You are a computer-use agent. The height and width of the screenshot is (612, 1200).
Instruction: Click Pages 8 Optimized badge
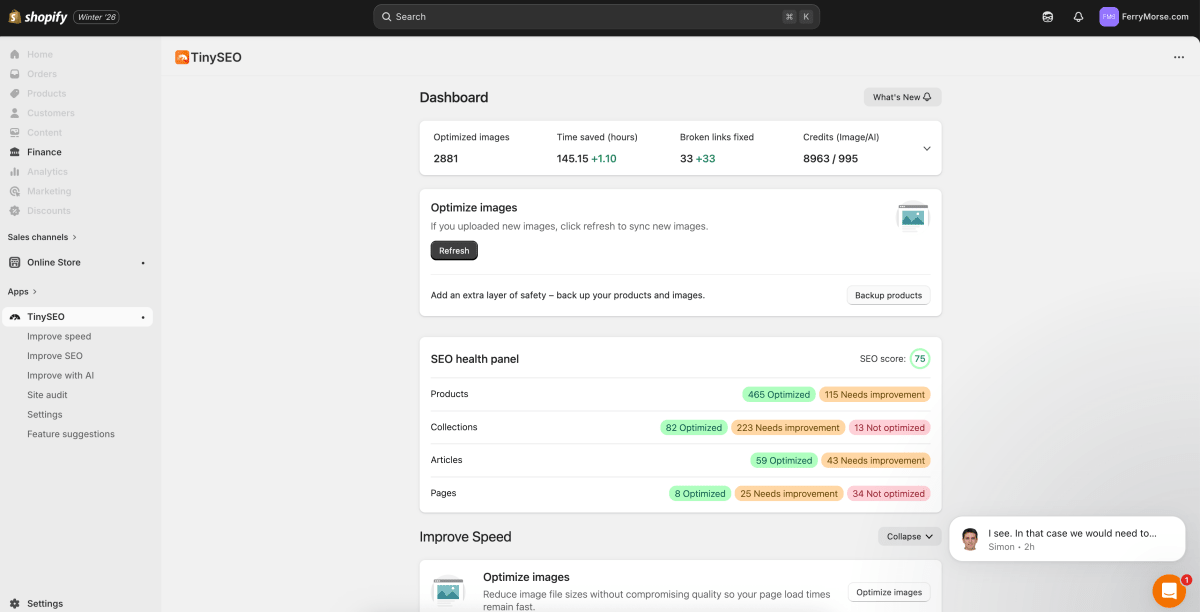[700, 493]
